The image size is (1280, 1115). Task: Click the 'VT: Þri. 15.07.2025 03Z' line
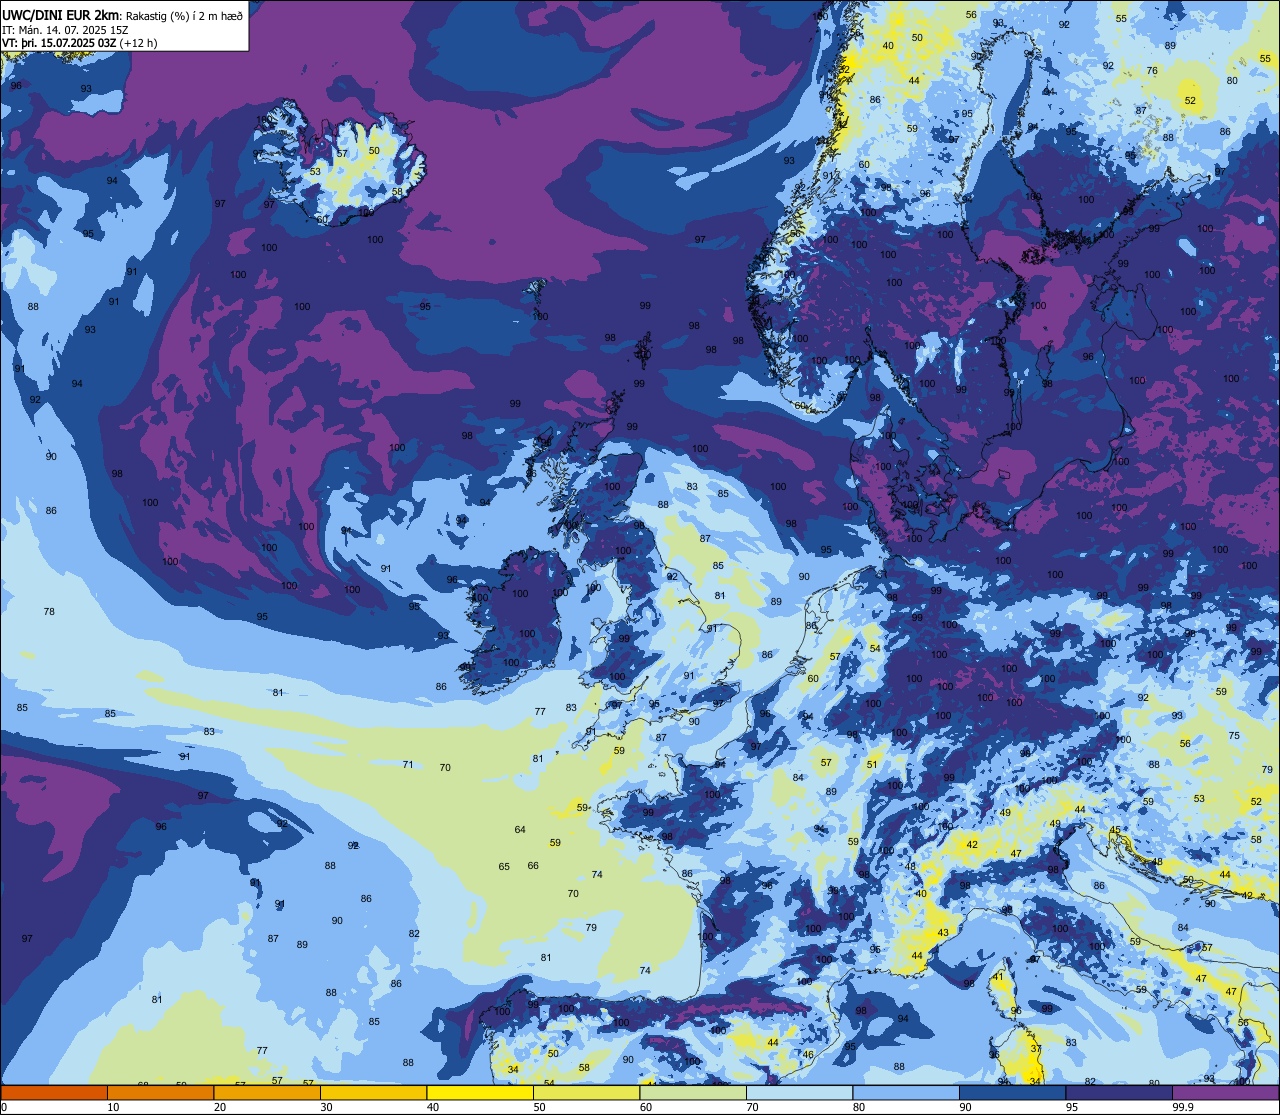[59, 43]
